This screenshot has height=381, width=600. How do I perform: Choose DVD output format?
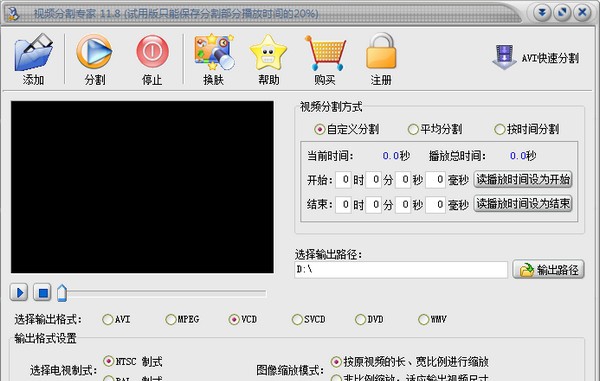[x=369, y=319]
